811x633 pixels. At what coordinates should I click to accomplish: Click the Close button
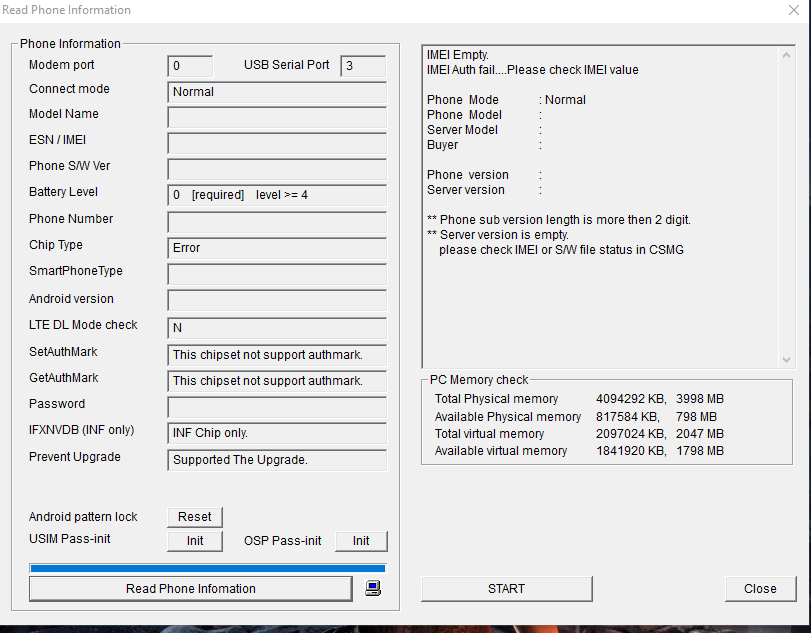pyautogui.click(x=760, y=589)
